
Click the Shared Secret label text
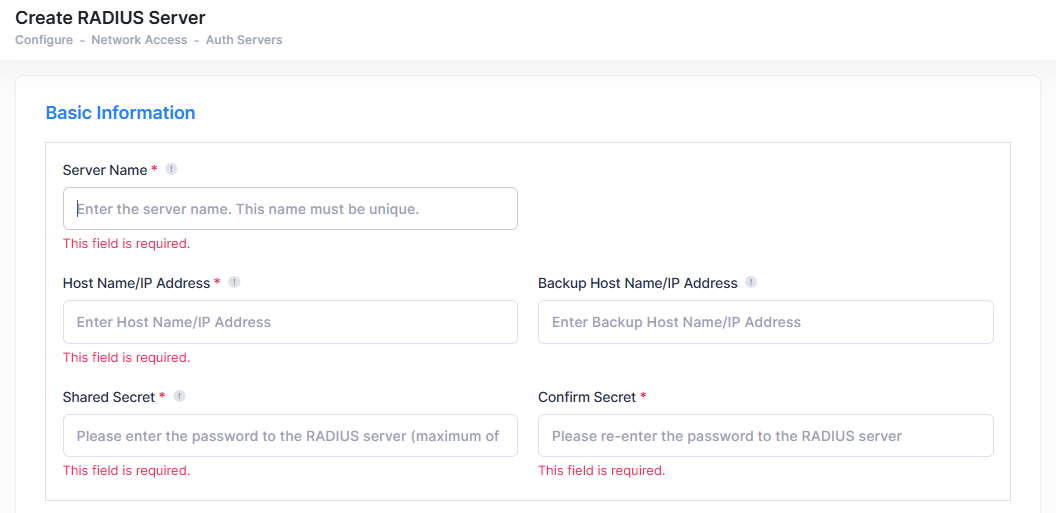click(109, 398)
